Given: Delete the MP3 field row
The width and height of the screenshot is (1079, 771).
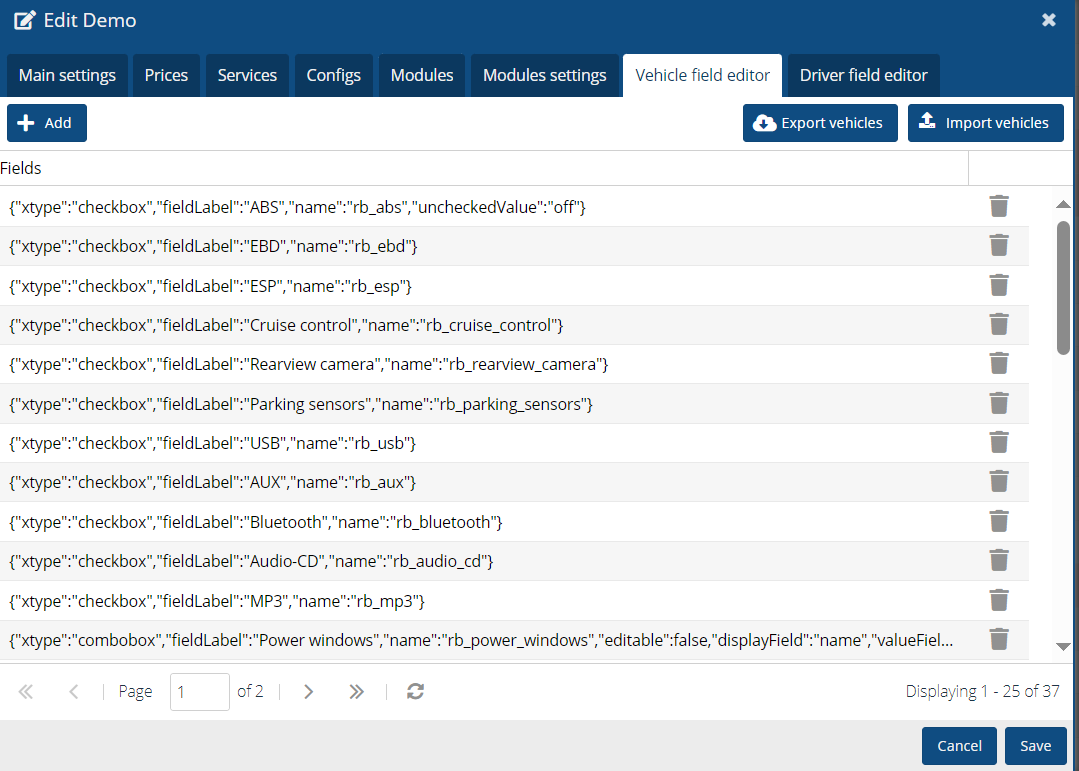Looking at the screenshot, I should 998,600.
